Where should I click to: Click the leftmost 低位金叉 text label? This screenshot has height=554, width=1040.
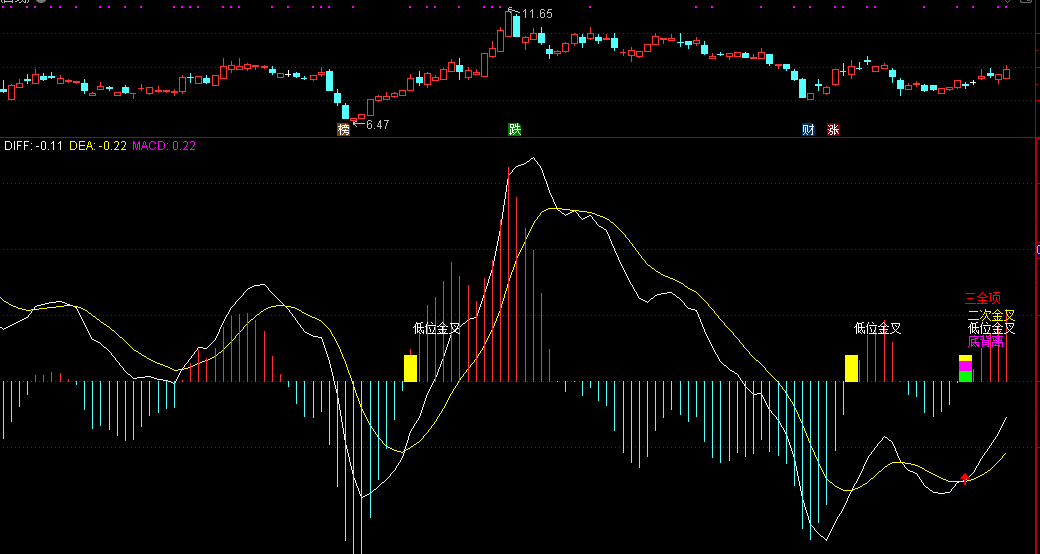pyautogui.click(x=437, y=328)
